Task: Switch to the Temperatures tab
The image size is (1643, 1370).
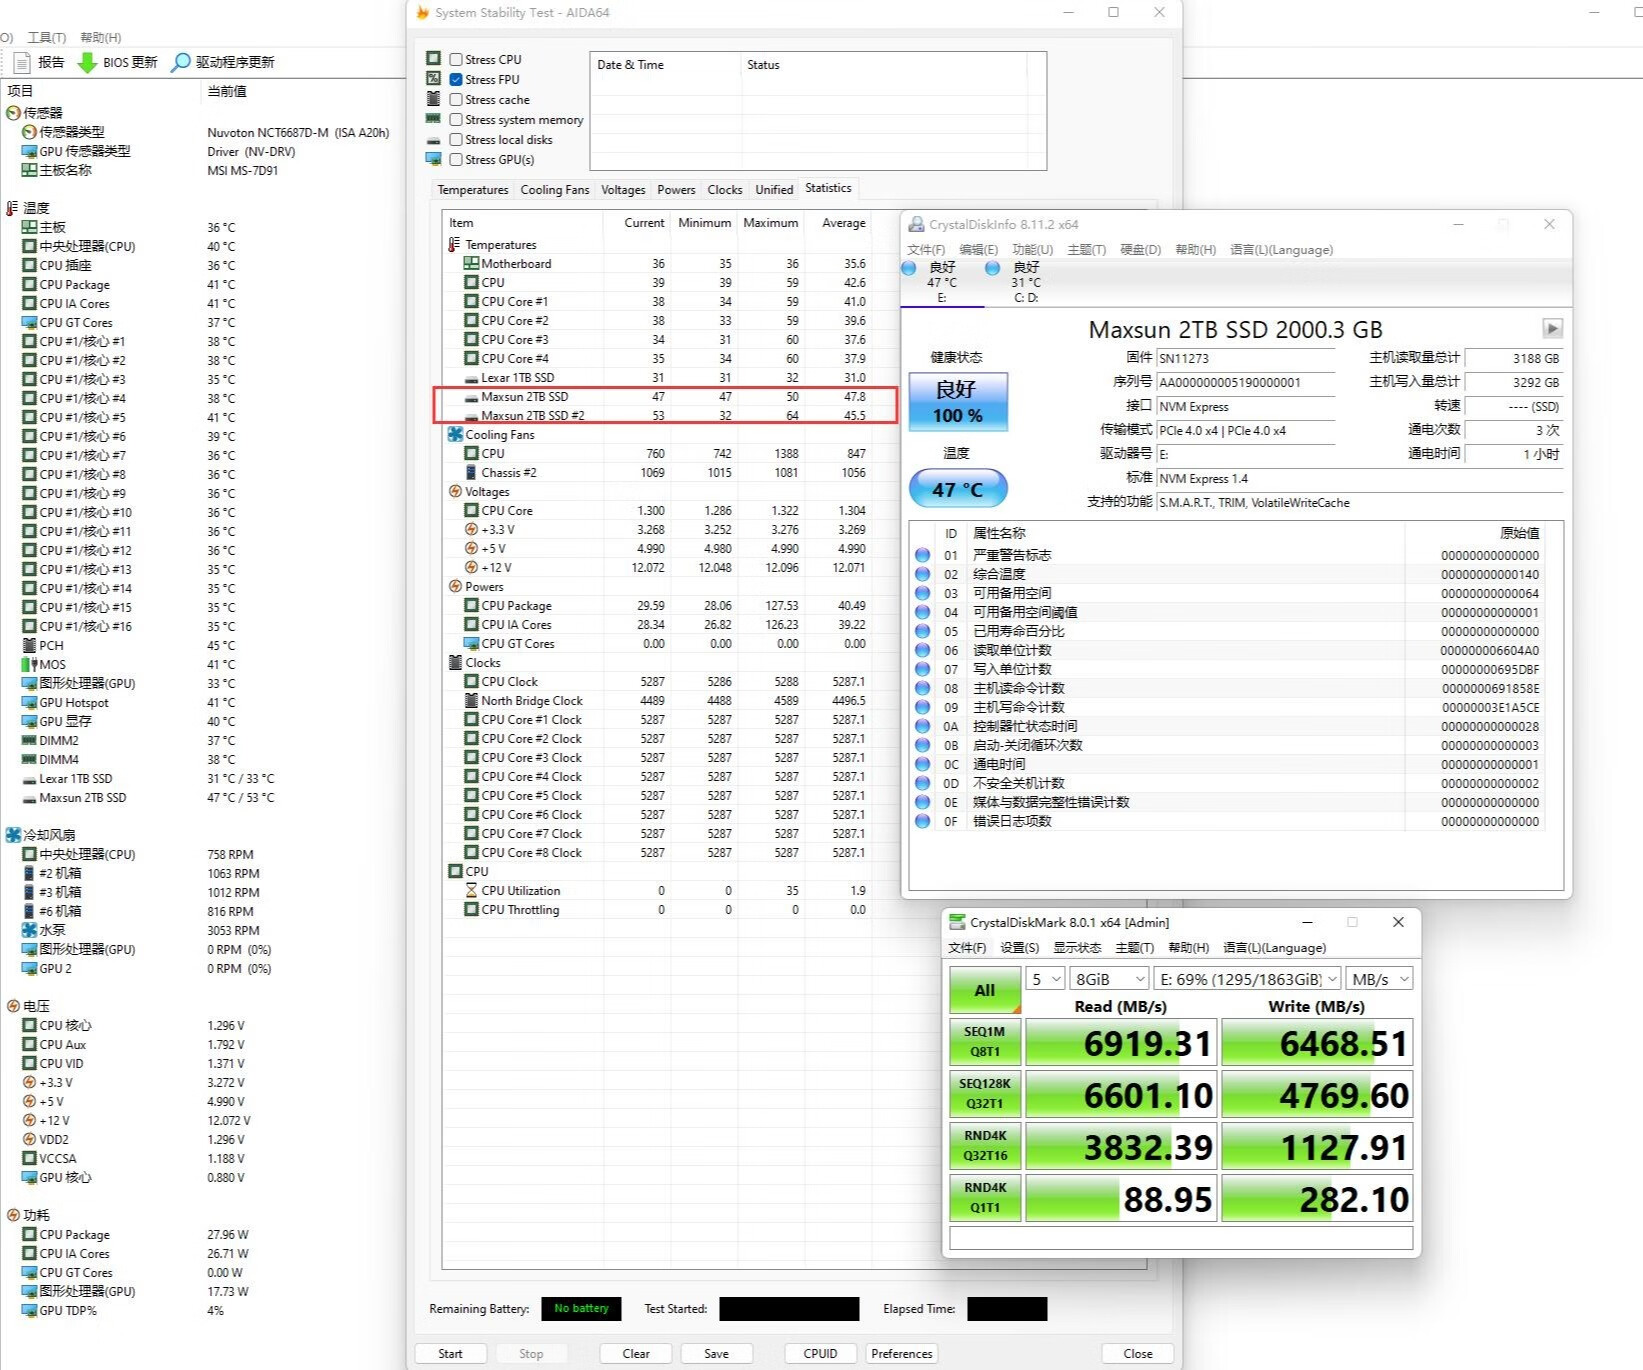Action: click(x=472, y=189)
